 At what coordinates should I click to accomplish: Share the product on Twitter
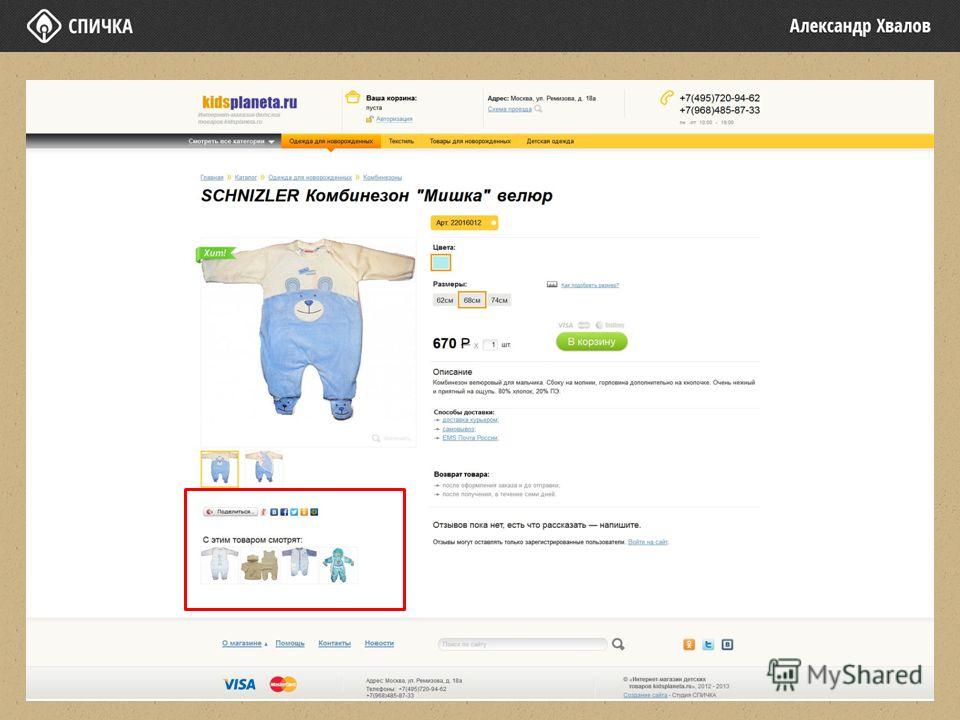coord(294,512)
